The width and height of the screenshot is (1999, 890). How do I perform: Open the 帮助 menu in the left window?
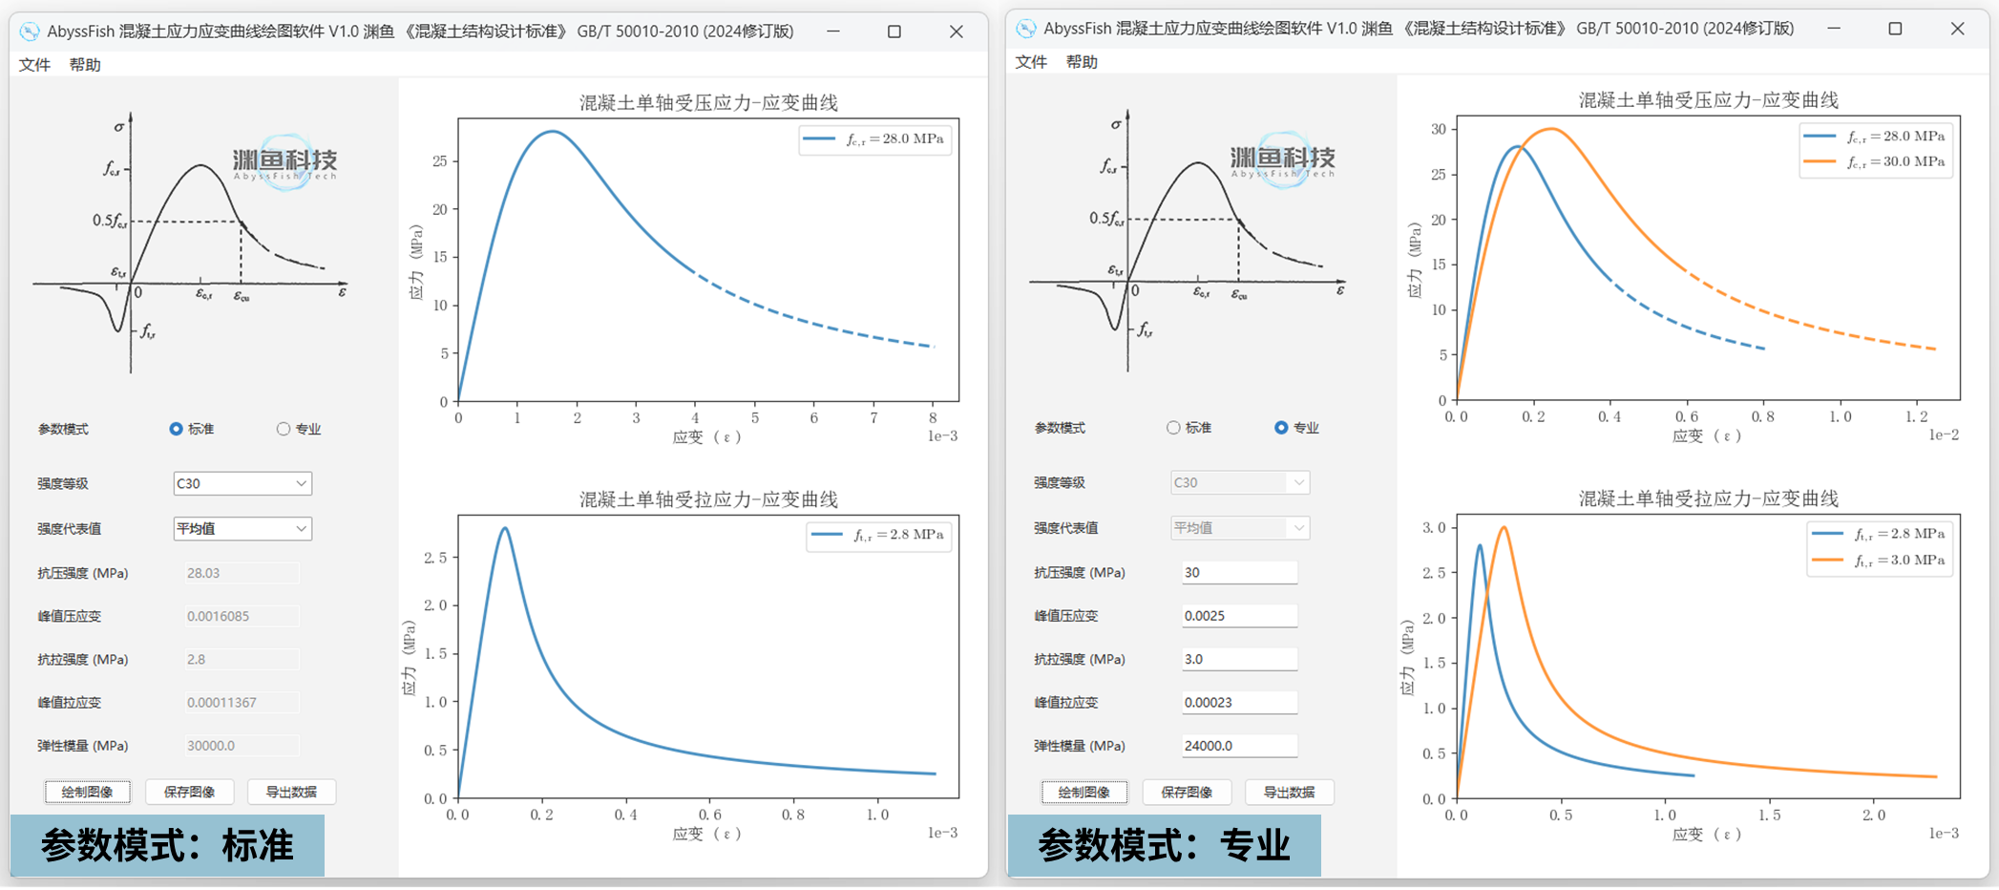pyautogui.click(x=85, y=65)
